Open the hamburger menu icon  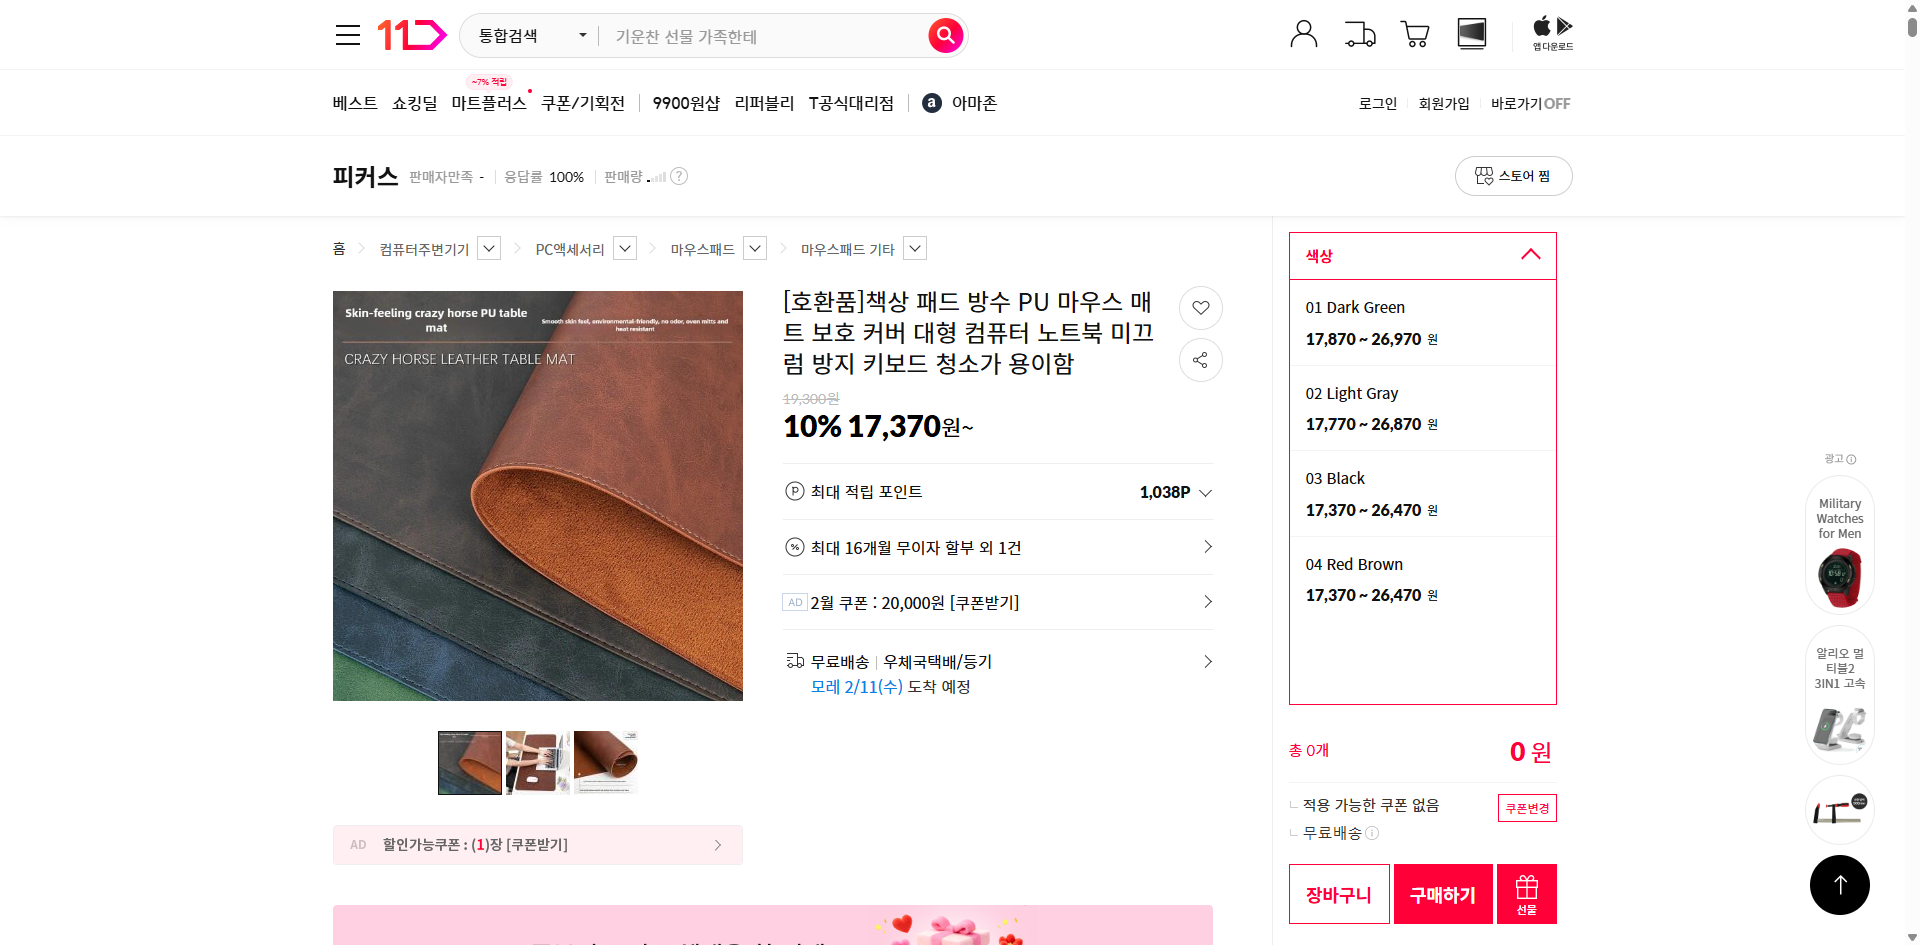(x=347, y=34)
